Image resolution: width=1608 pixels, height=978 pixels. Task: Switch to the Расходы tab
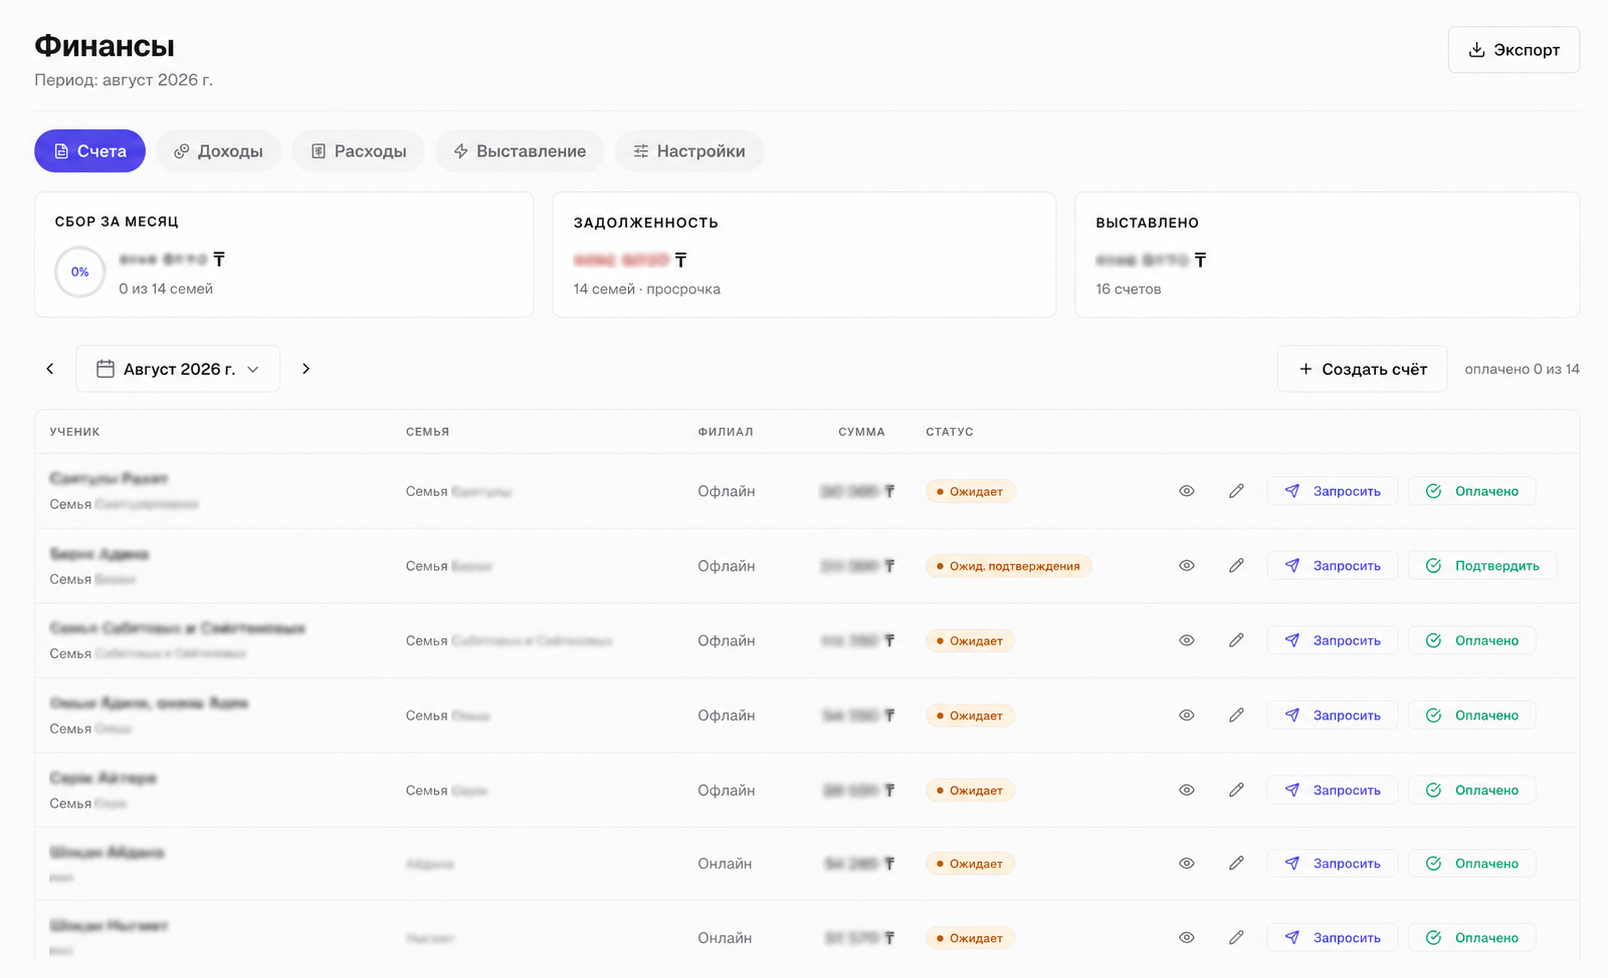(x=358, y=151)
